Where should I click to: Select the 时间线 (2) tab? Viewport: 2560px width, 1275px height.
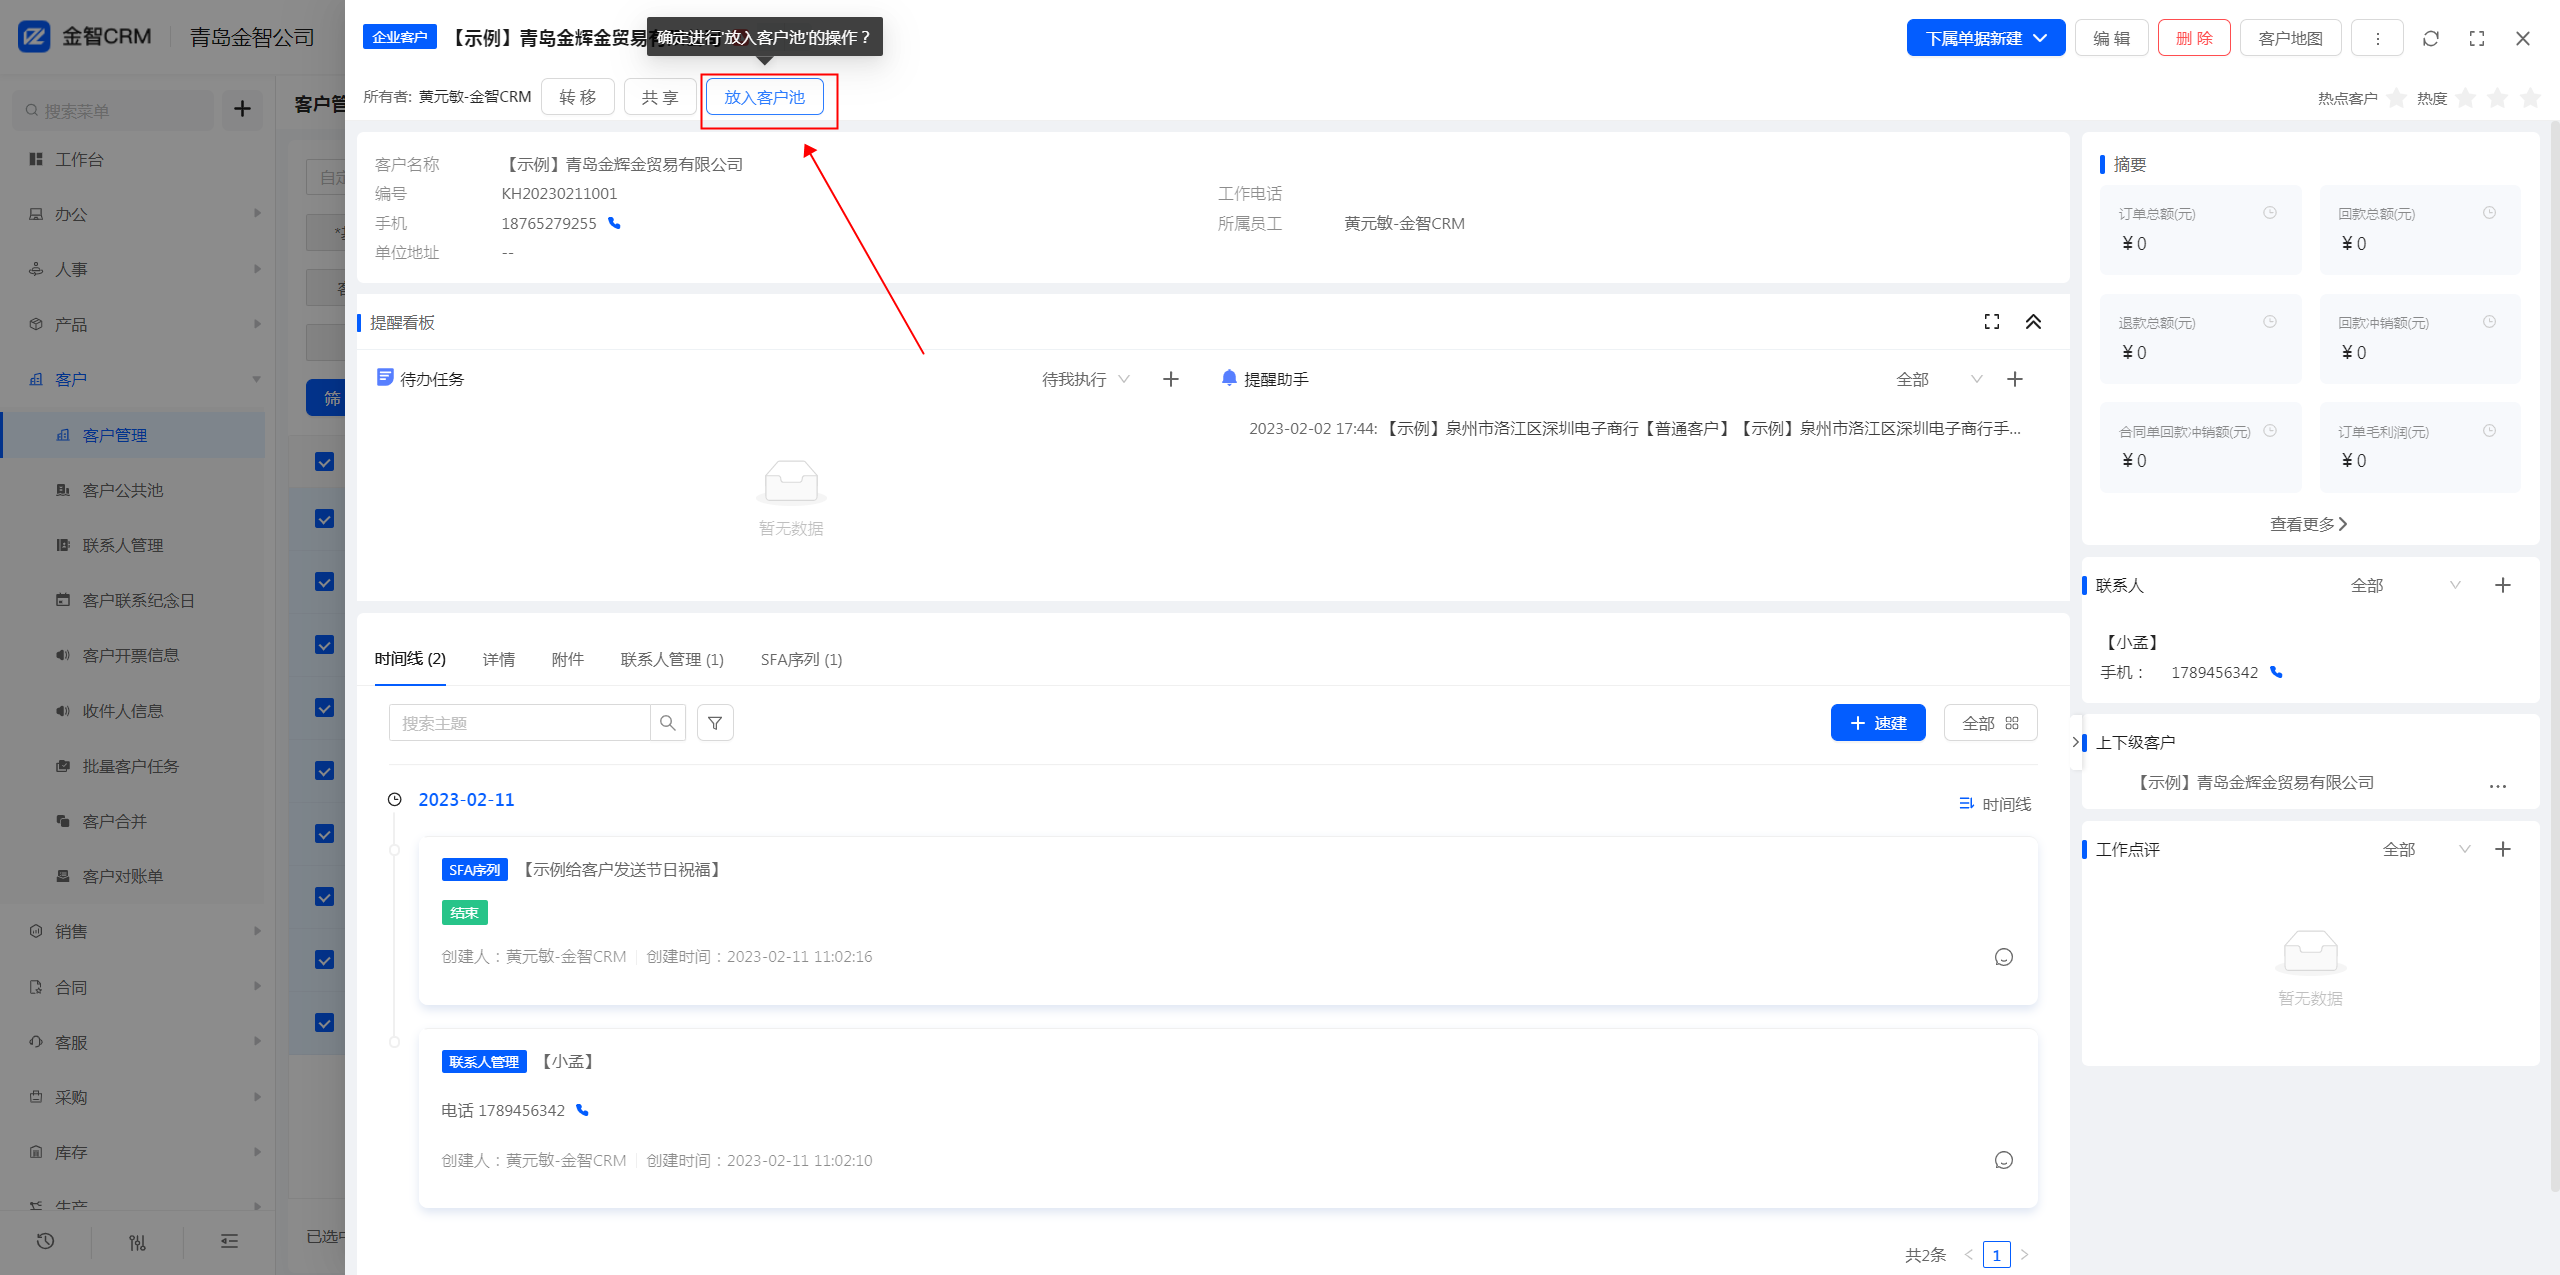[x=410, y=659]
